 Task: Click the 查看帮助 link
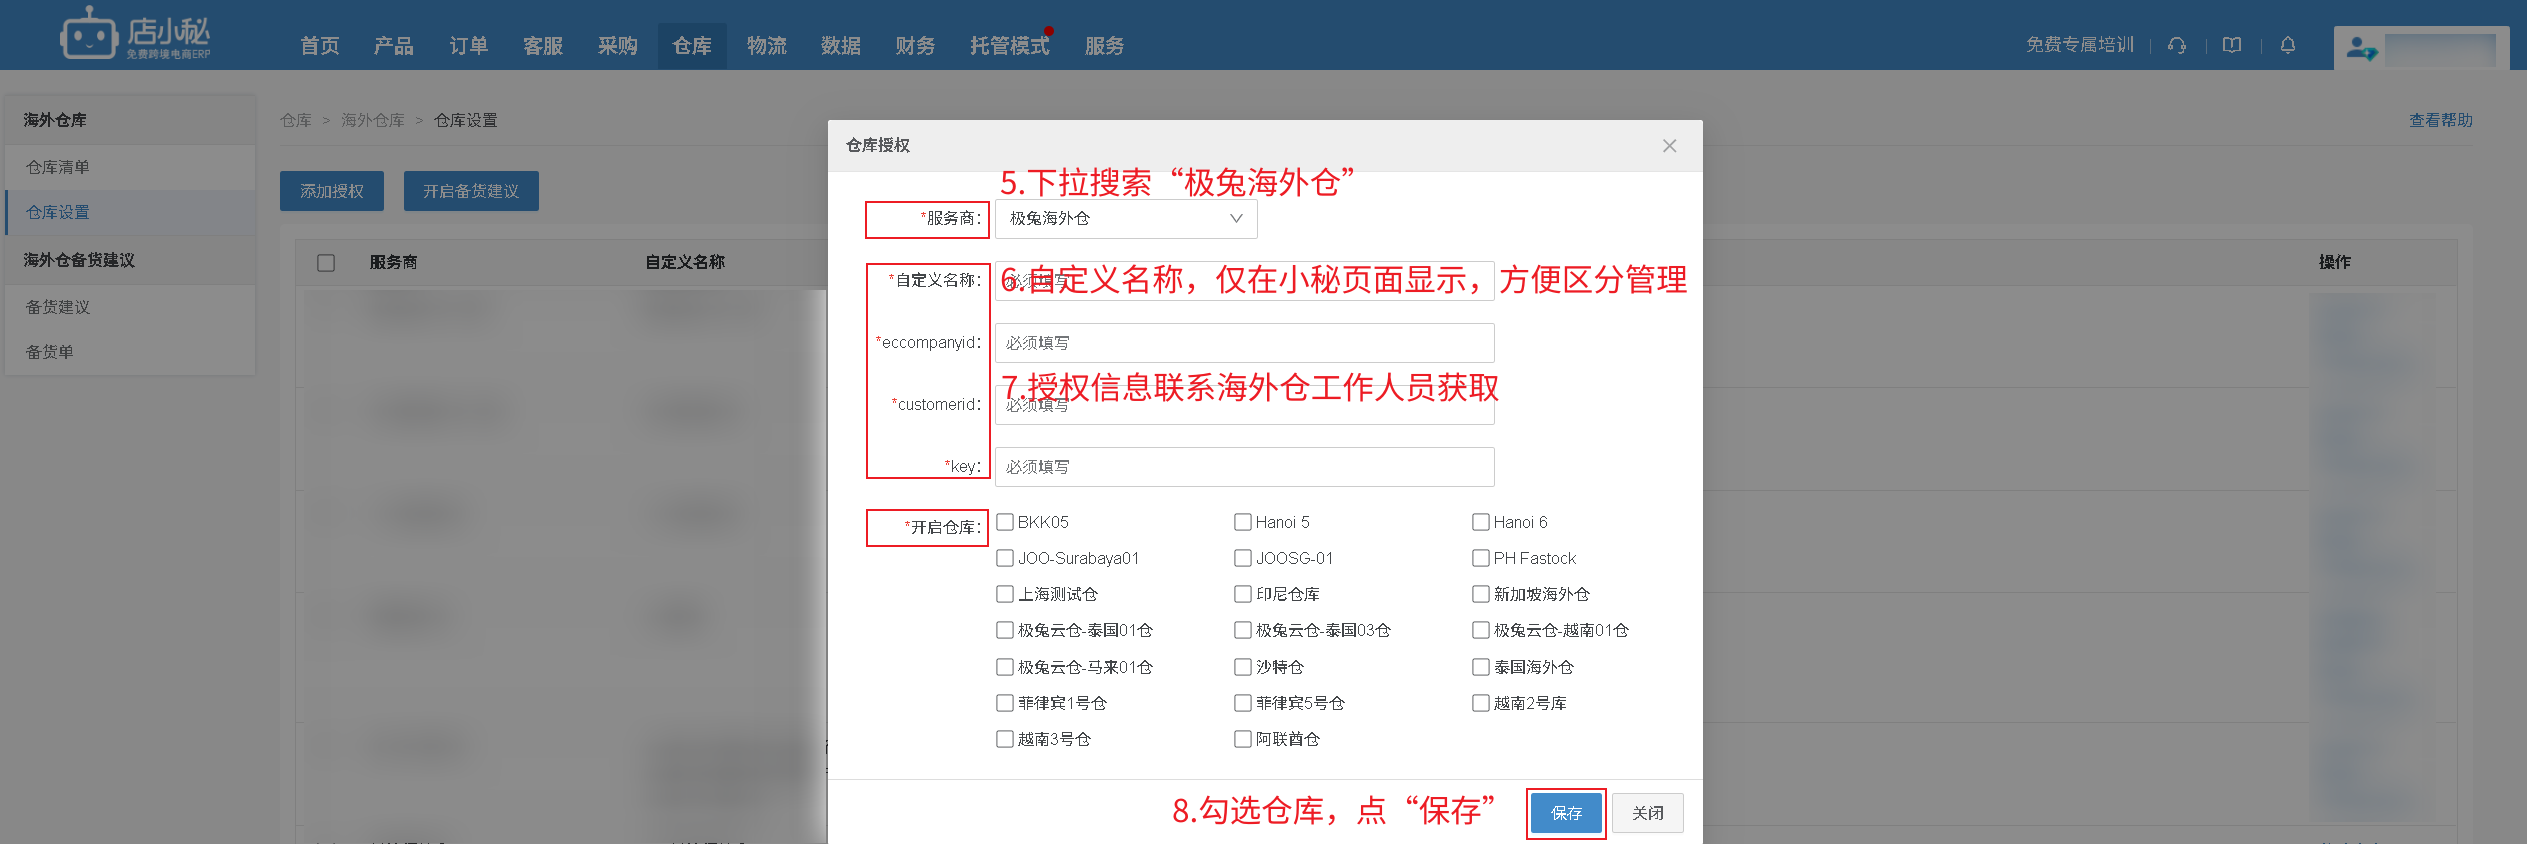[2440, 120]
